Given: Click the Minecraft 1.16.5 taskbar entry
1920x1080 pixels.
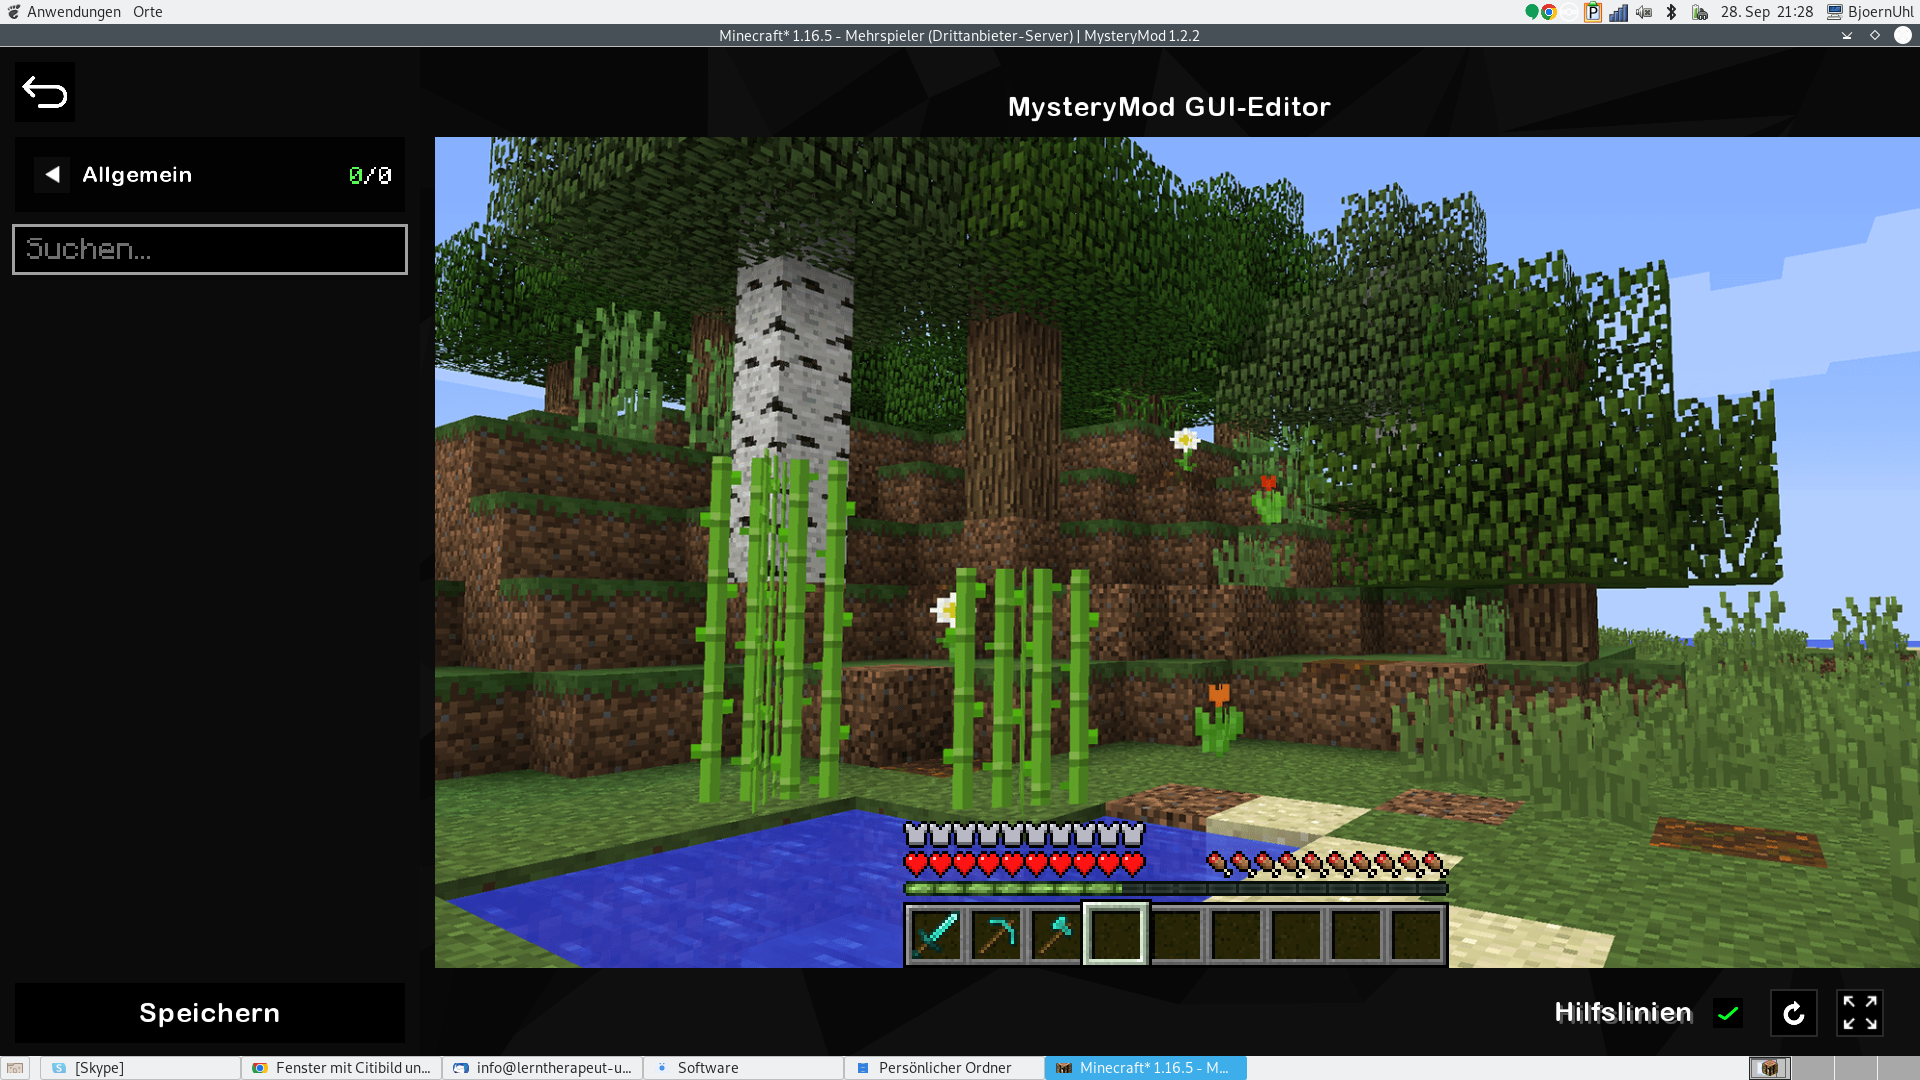Looking at the screenshot, I should pyautogui.click(x=1145, y=1068).
